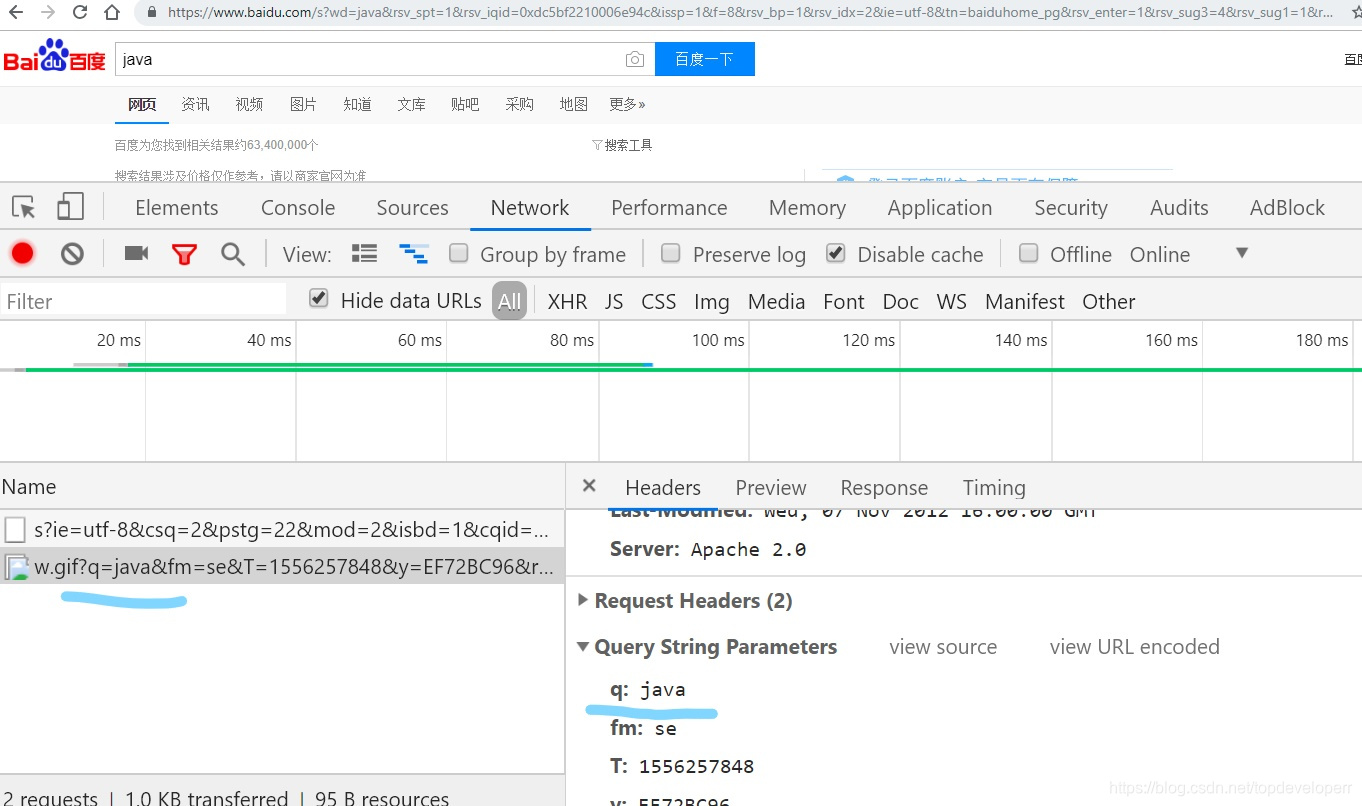The height and width of the screenshot is (806, 1362).
Task: Filter requests by CSS
Action: coord(659,302)
